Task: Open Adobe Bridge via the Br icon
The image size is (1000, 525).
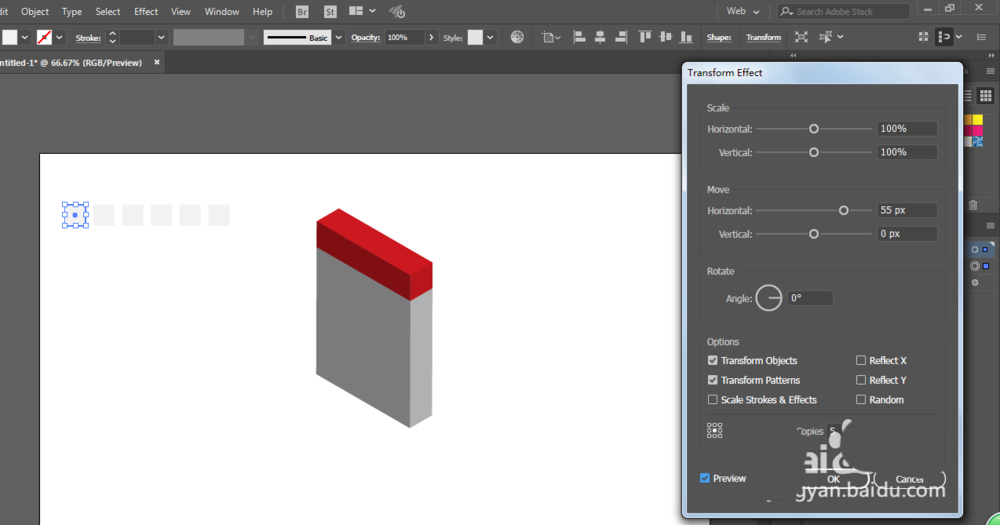Action: pyautogui.click(x=302, y=12)
